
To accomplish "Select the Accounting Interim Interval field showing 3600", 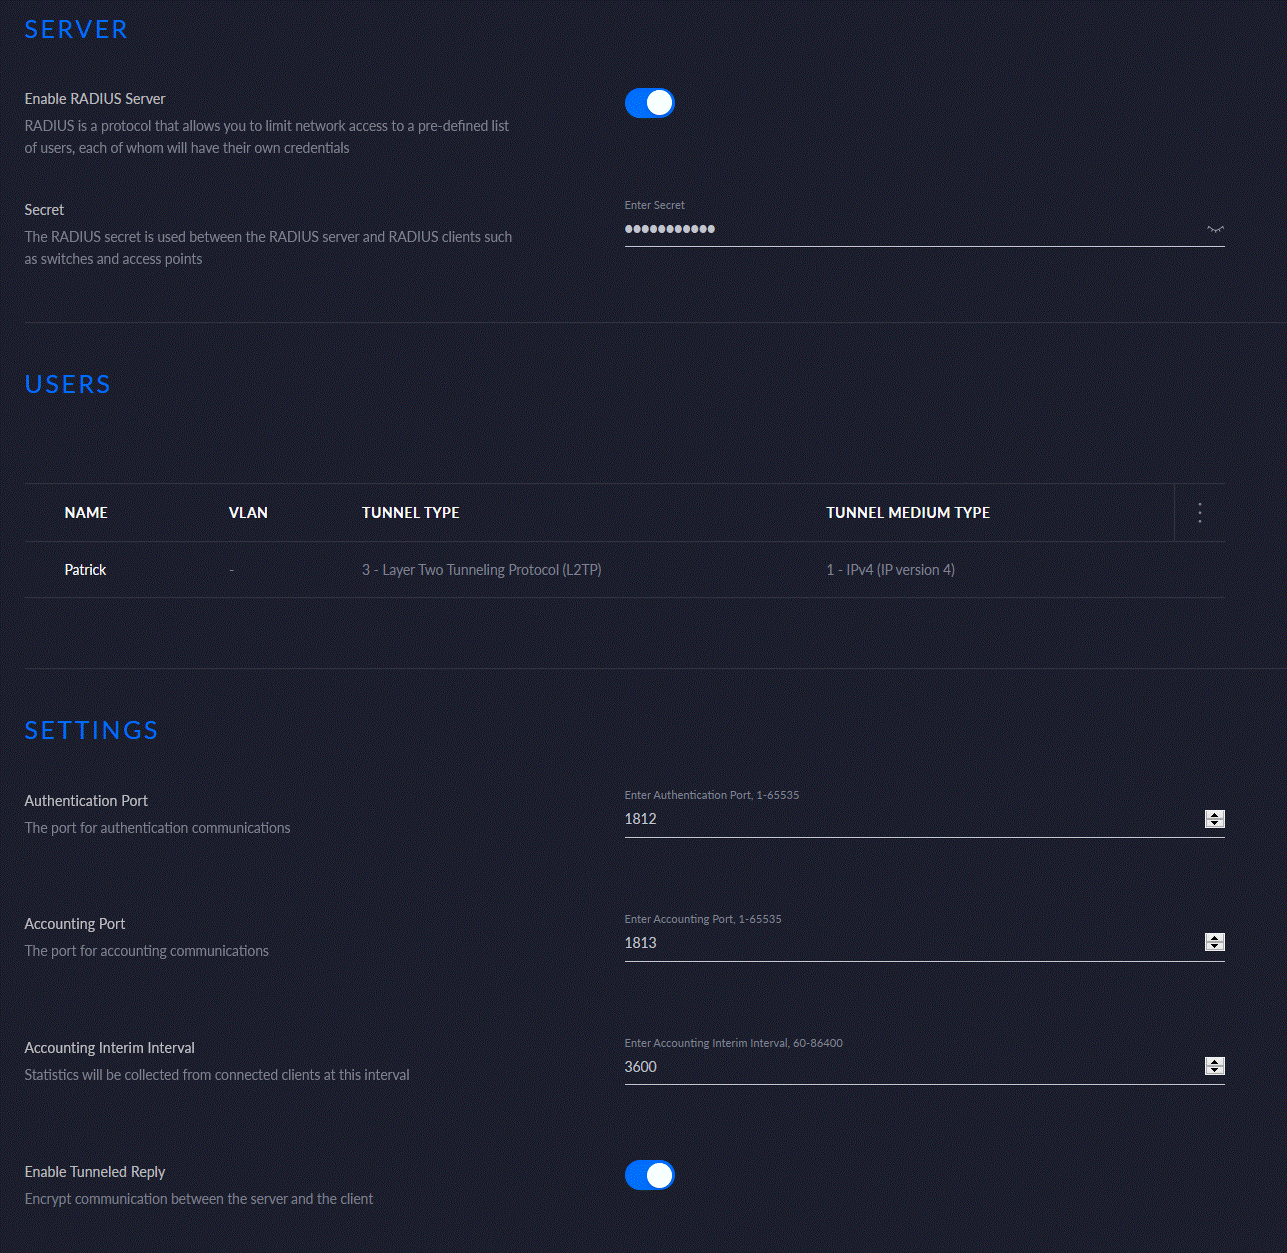I will (900, 1067).
